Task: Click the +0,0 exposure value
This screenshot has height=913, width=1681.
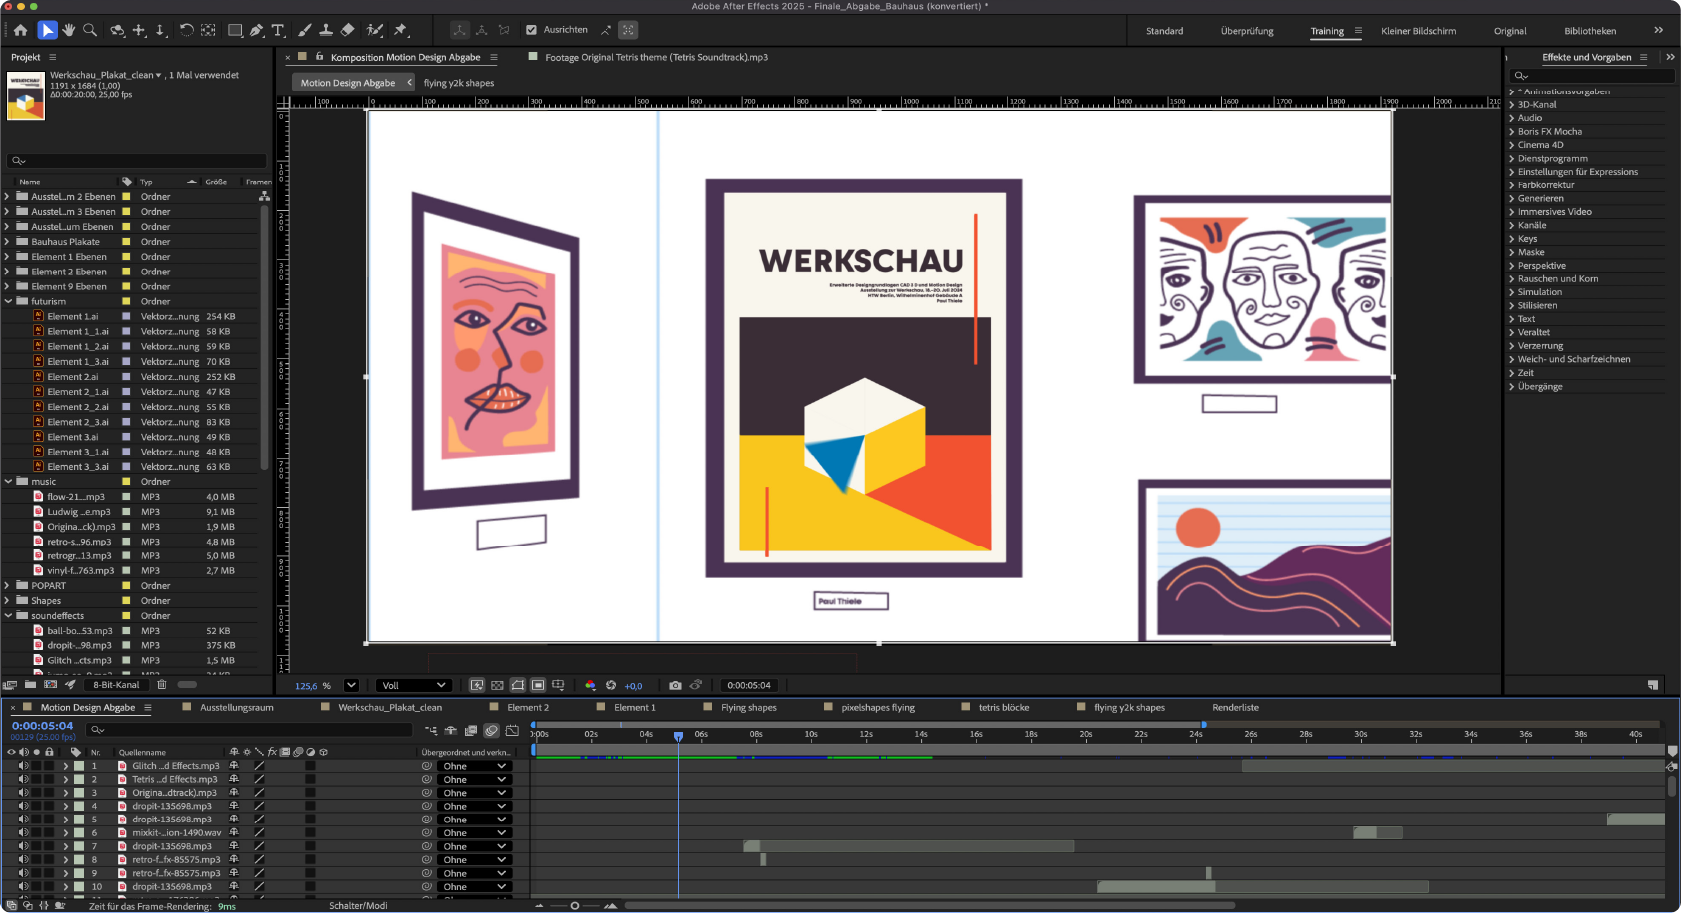Action: pyautogui.click(x=633, y=686)
